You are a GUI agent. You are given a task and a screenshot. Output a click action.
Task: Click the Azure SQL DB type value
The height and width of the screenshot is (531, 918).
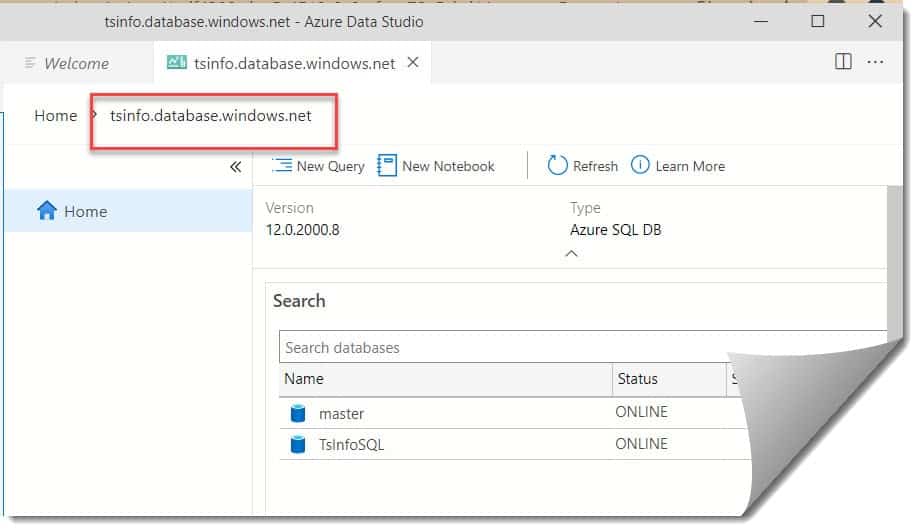(616, 230)
